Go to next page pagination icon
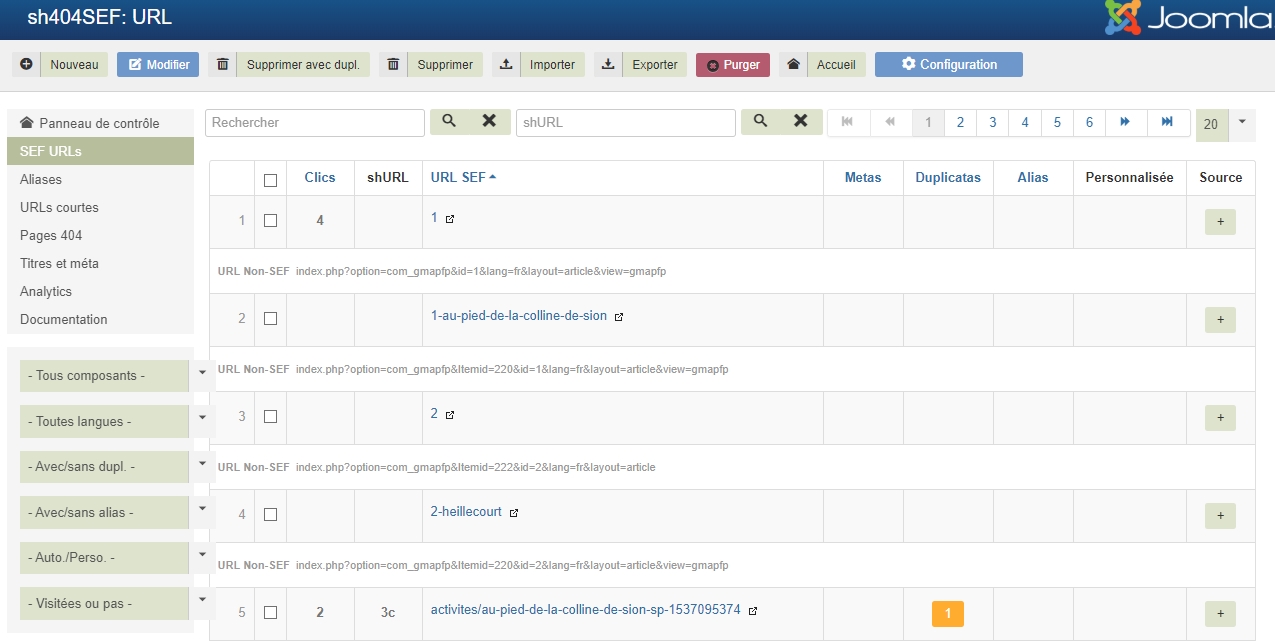 1125,122
